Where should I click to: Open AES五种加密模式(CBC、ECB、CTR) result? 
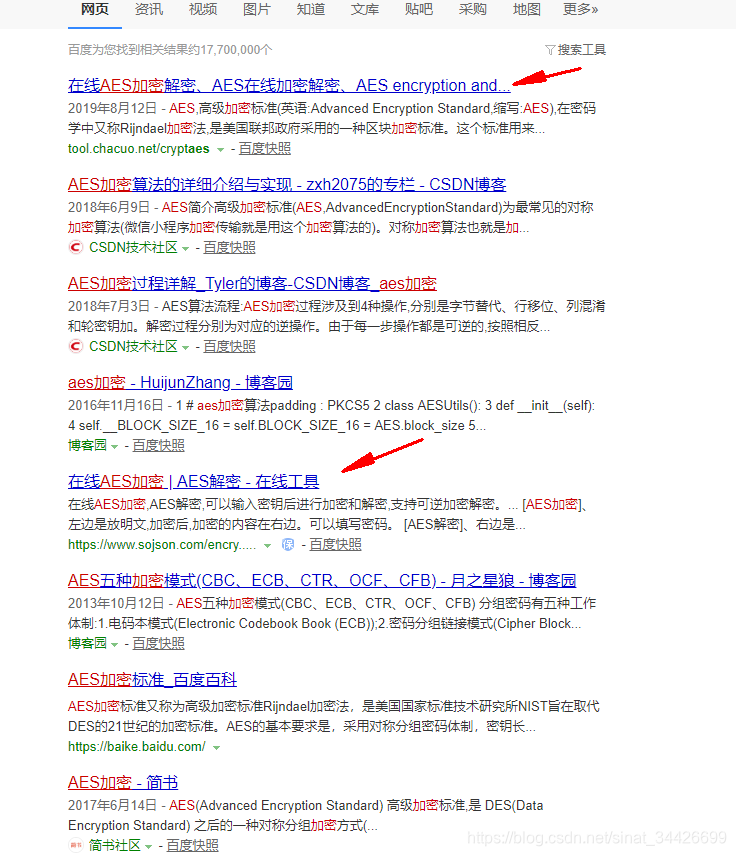click(x=322, y=580)
